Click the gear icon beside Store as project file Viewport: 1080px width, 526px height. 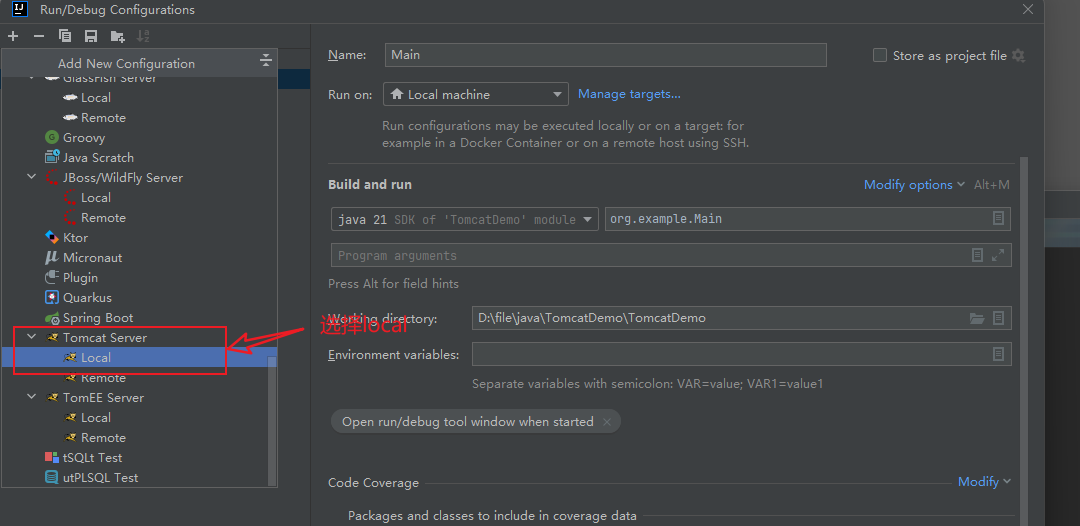click(x=1018, y=56)
